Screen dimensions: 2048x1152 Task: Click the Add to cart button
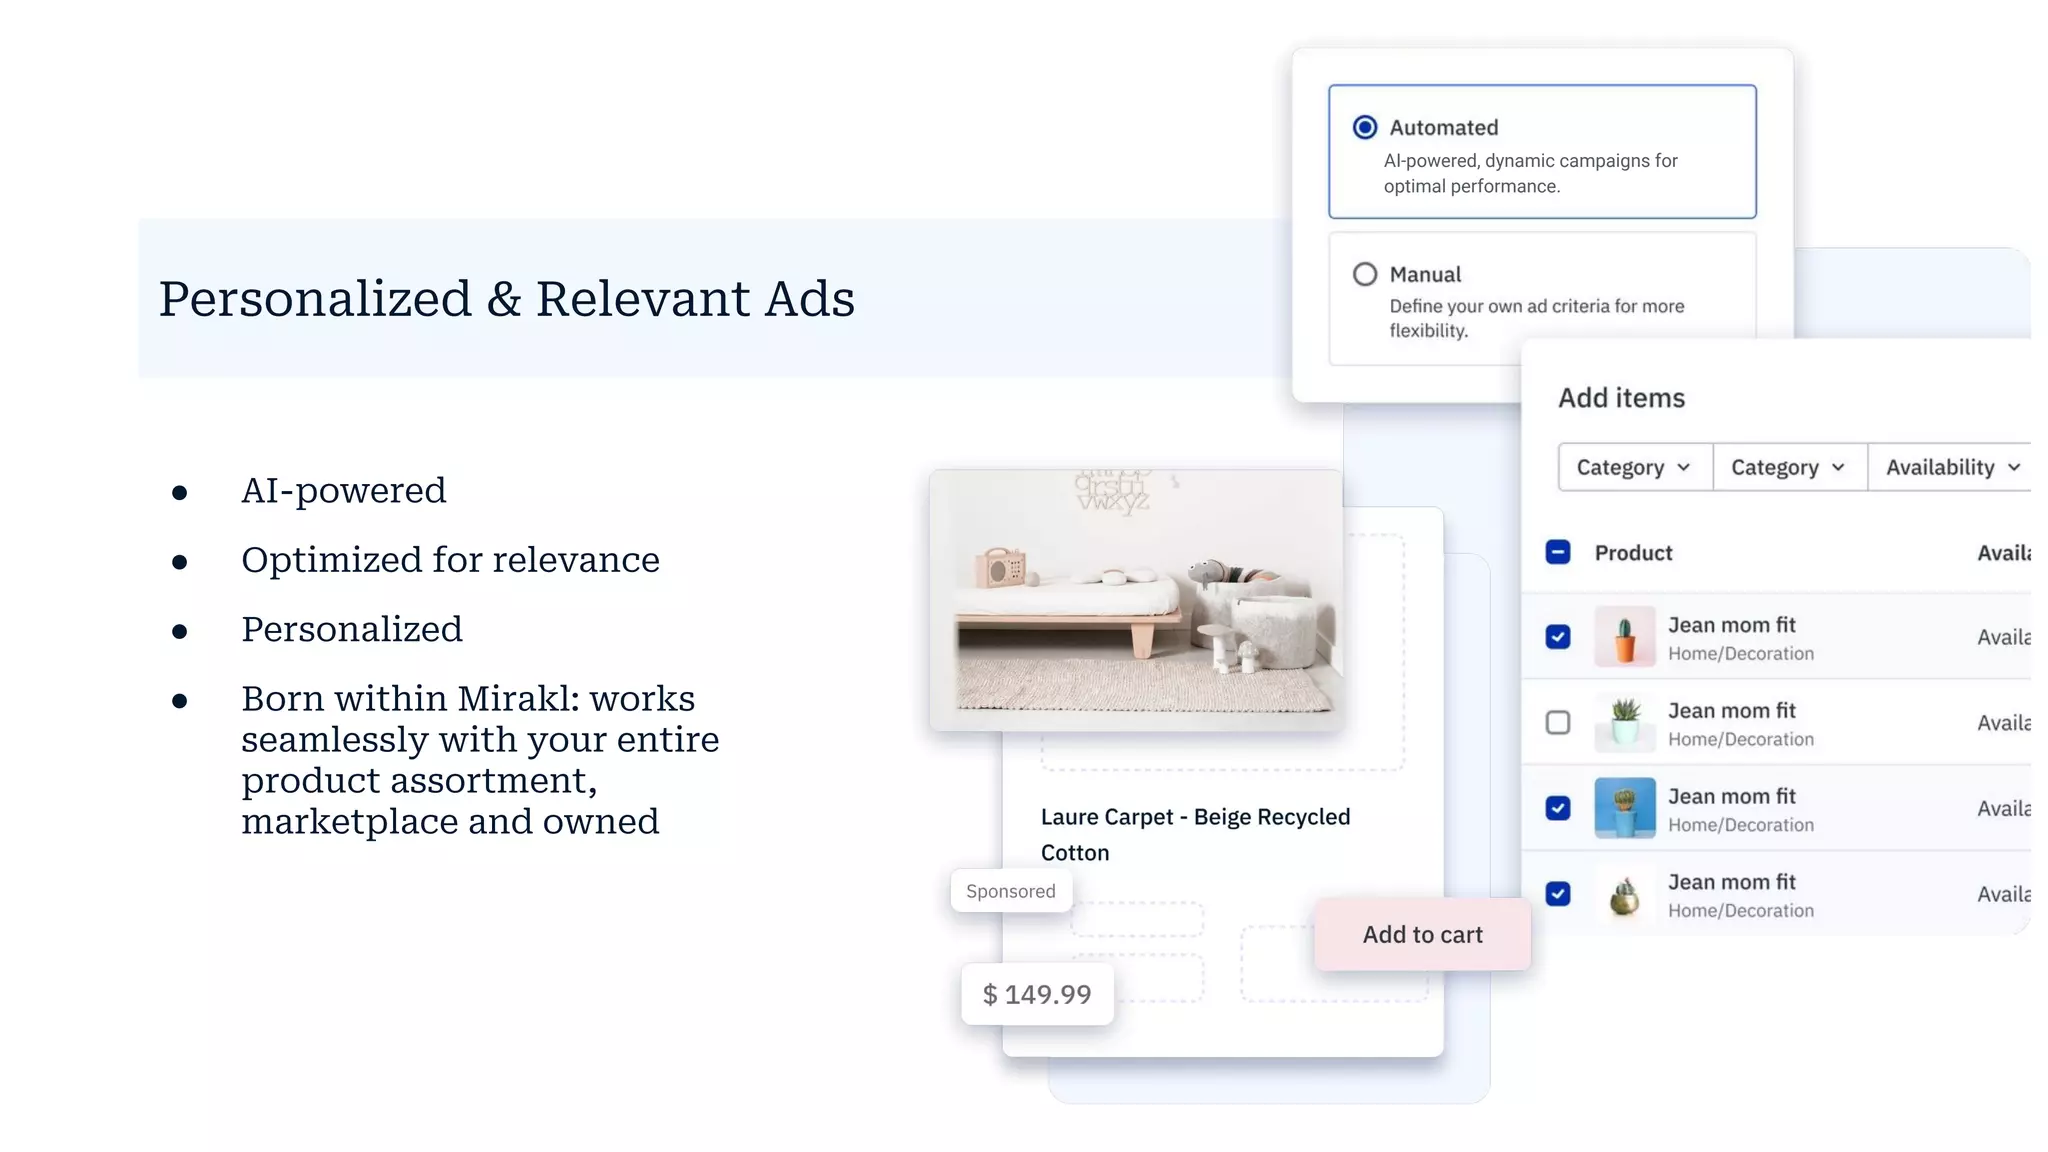1422,934
